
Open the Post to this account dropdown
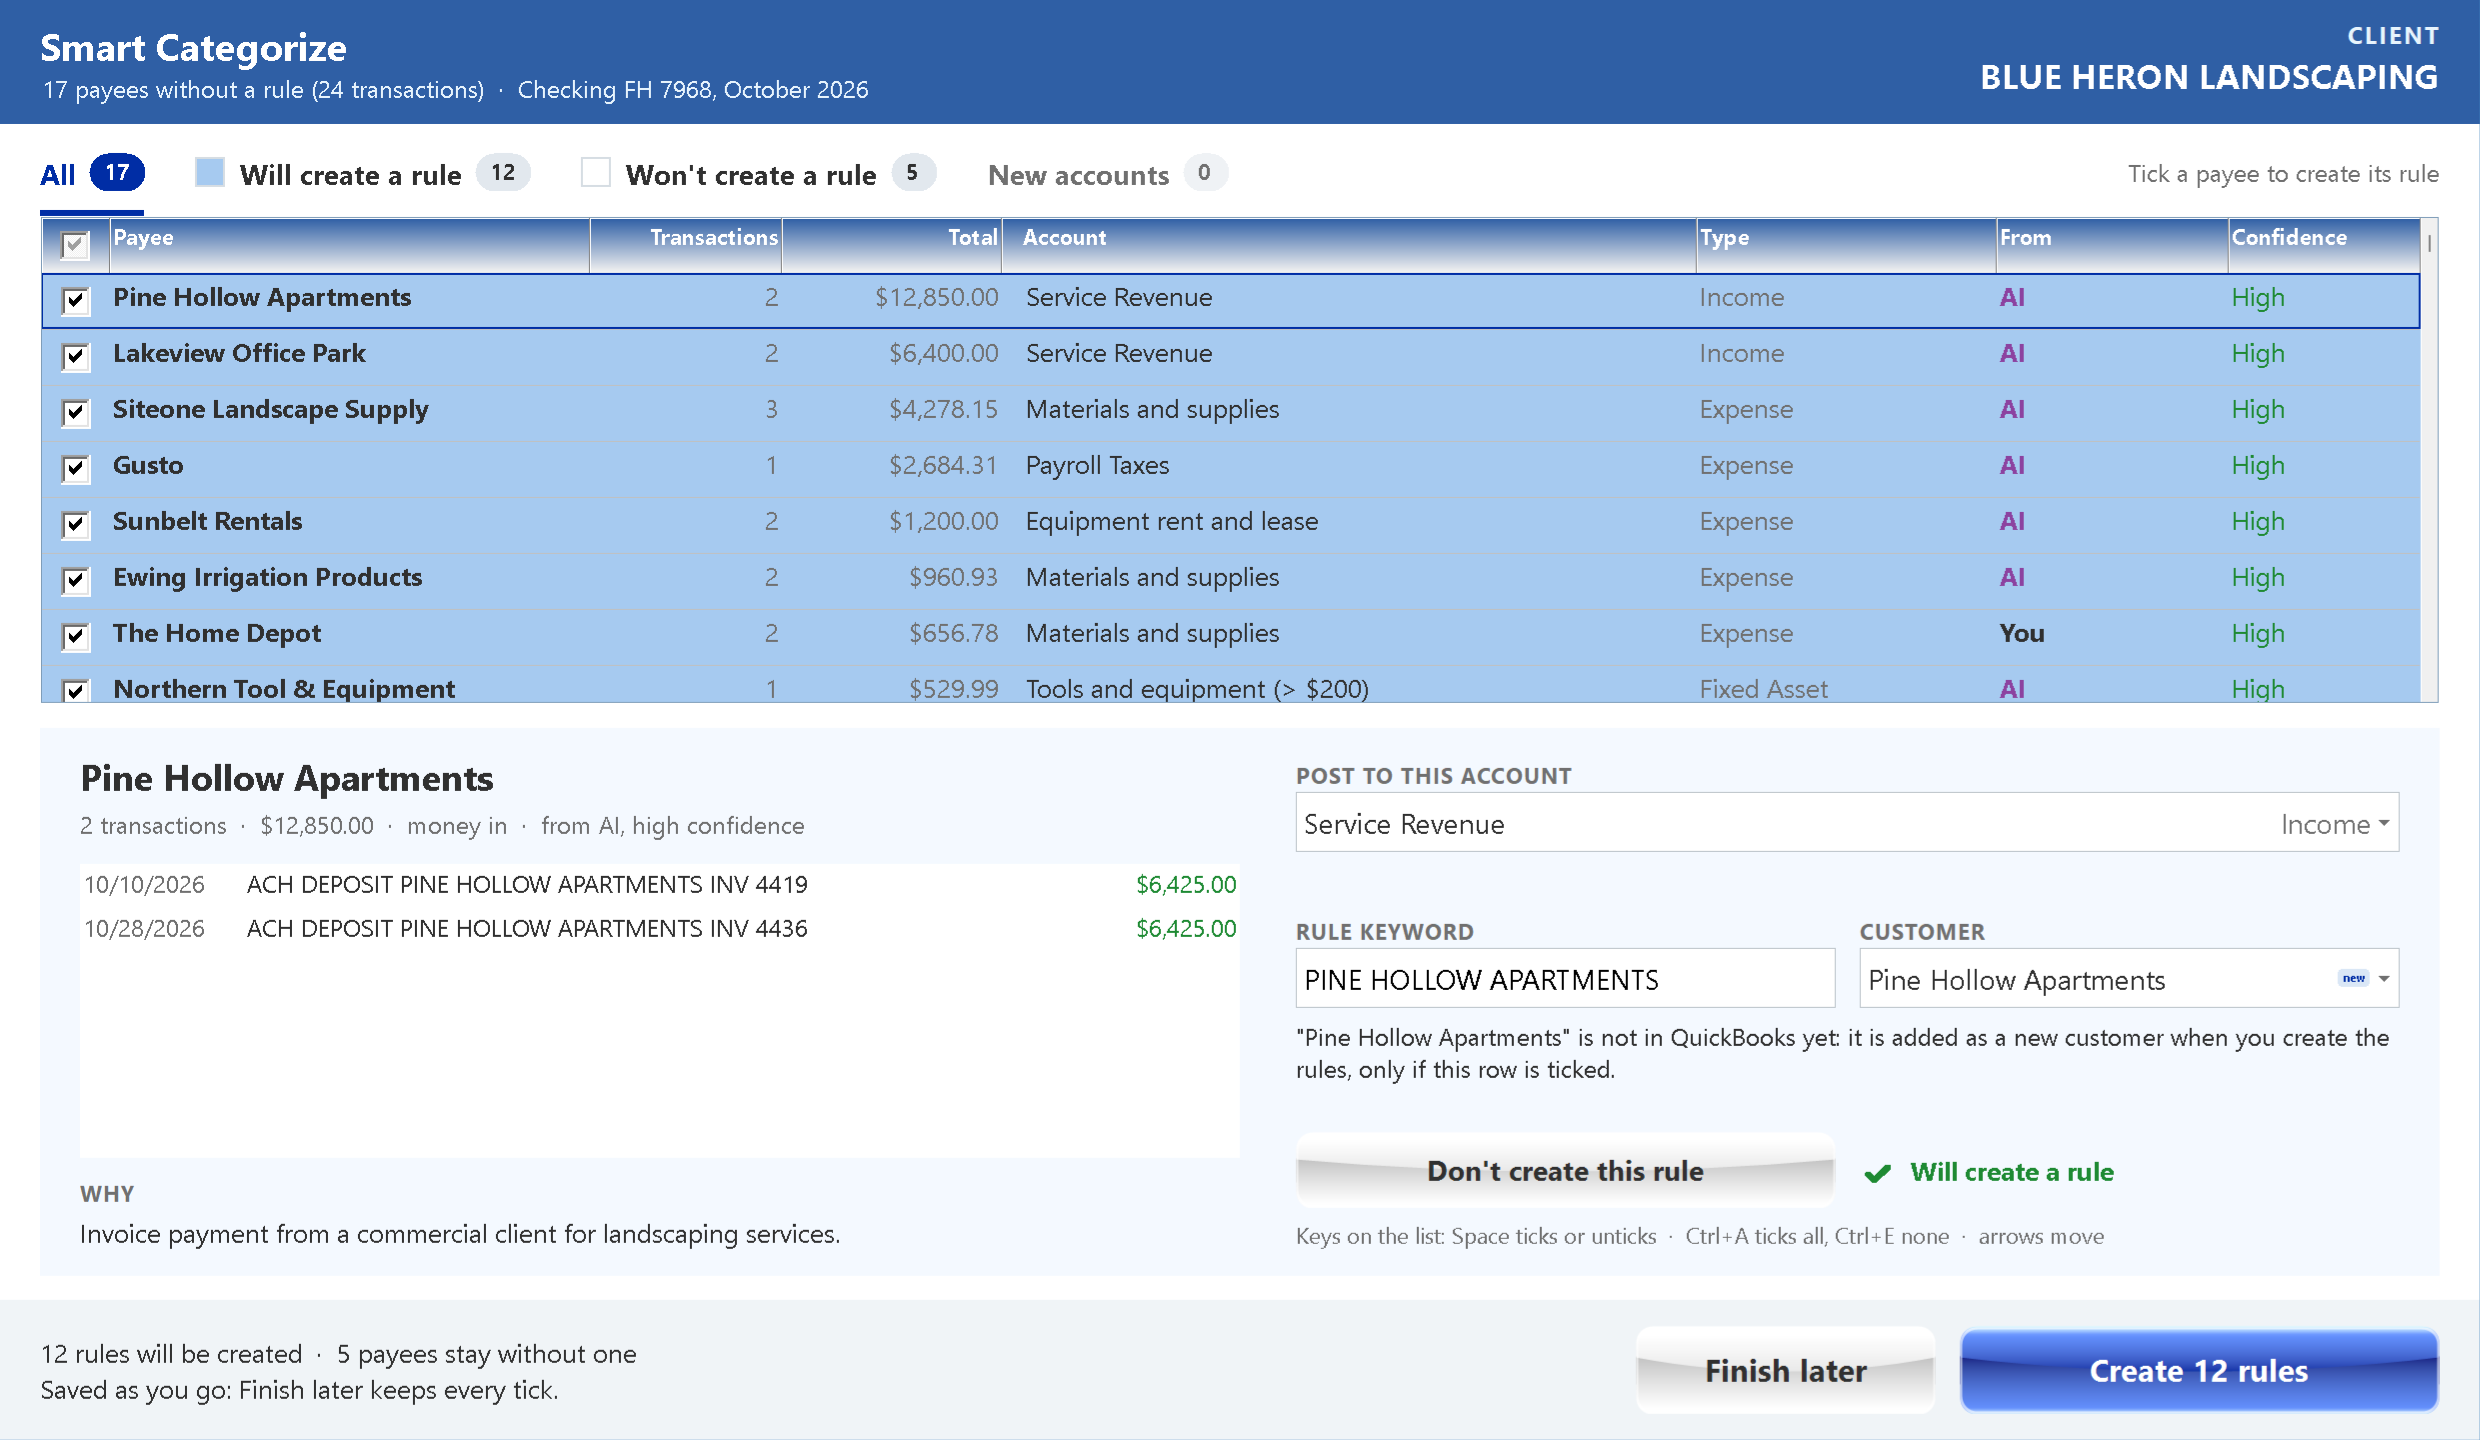pos(1847,823)
